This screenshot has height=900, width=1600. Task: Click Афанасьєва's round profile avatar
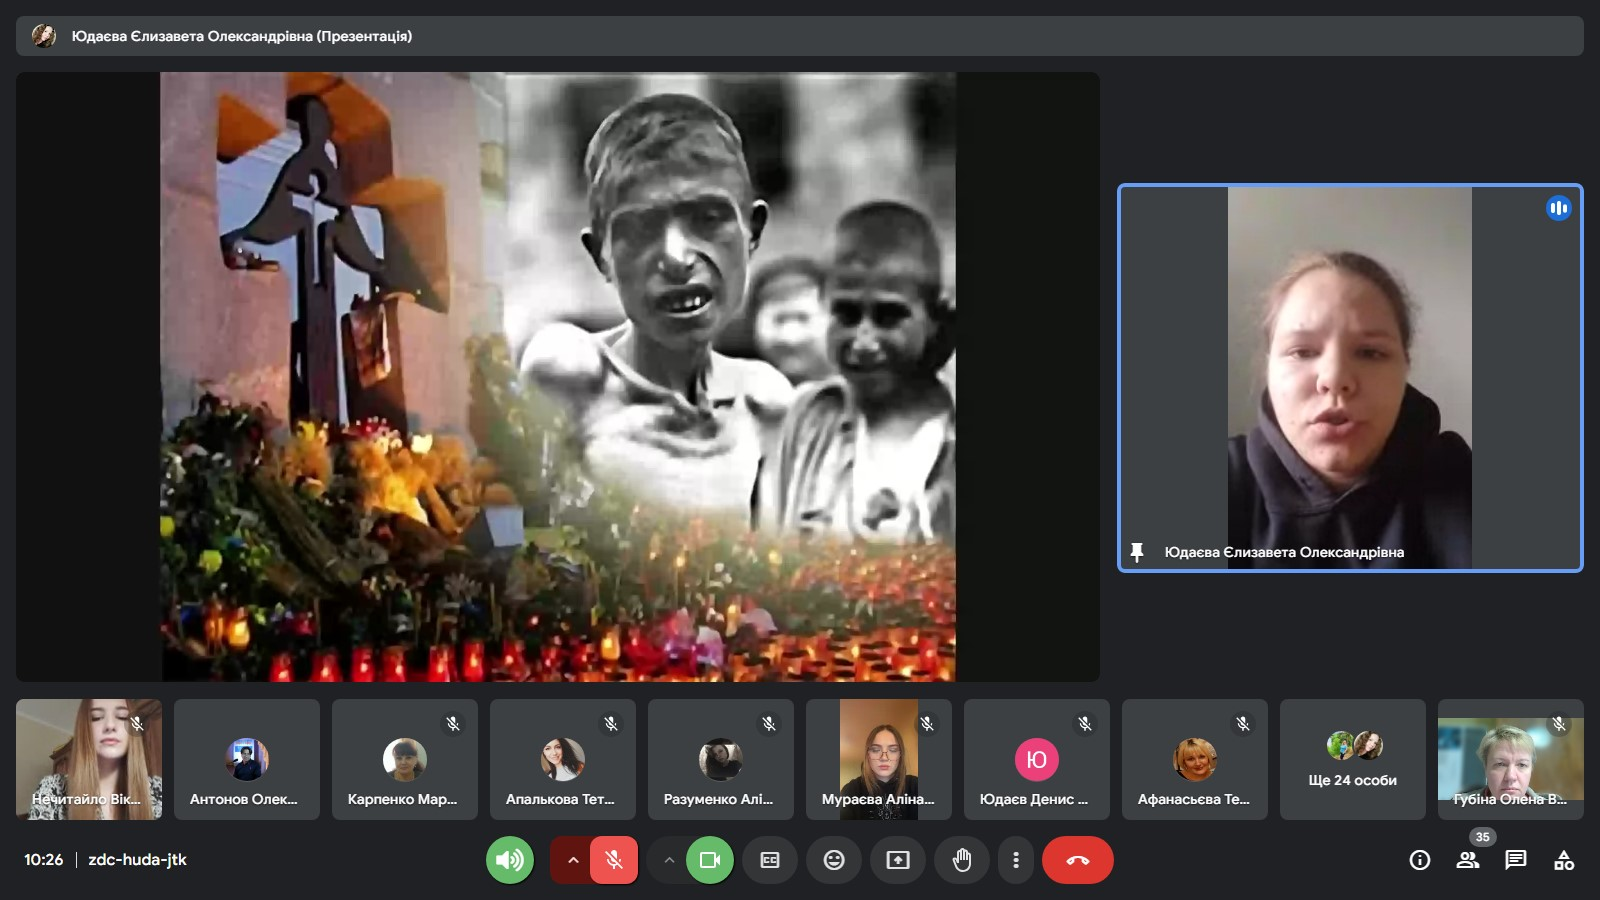[x=1195, y=760]
